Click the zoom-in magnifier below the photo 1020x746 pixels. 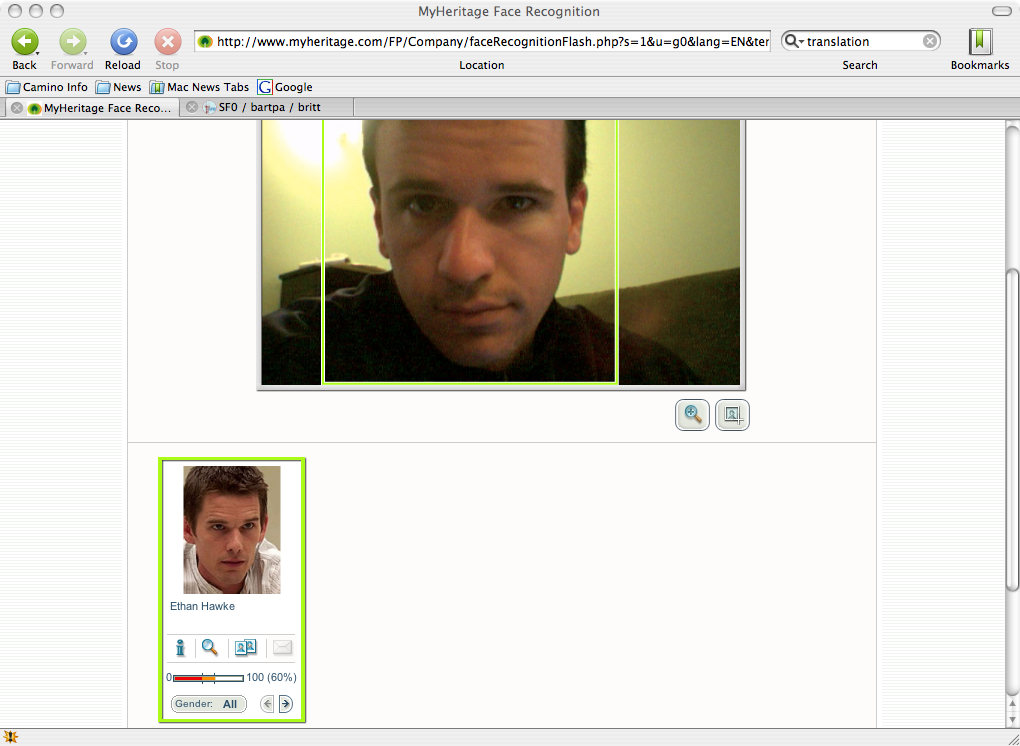(x=692, y=415)
